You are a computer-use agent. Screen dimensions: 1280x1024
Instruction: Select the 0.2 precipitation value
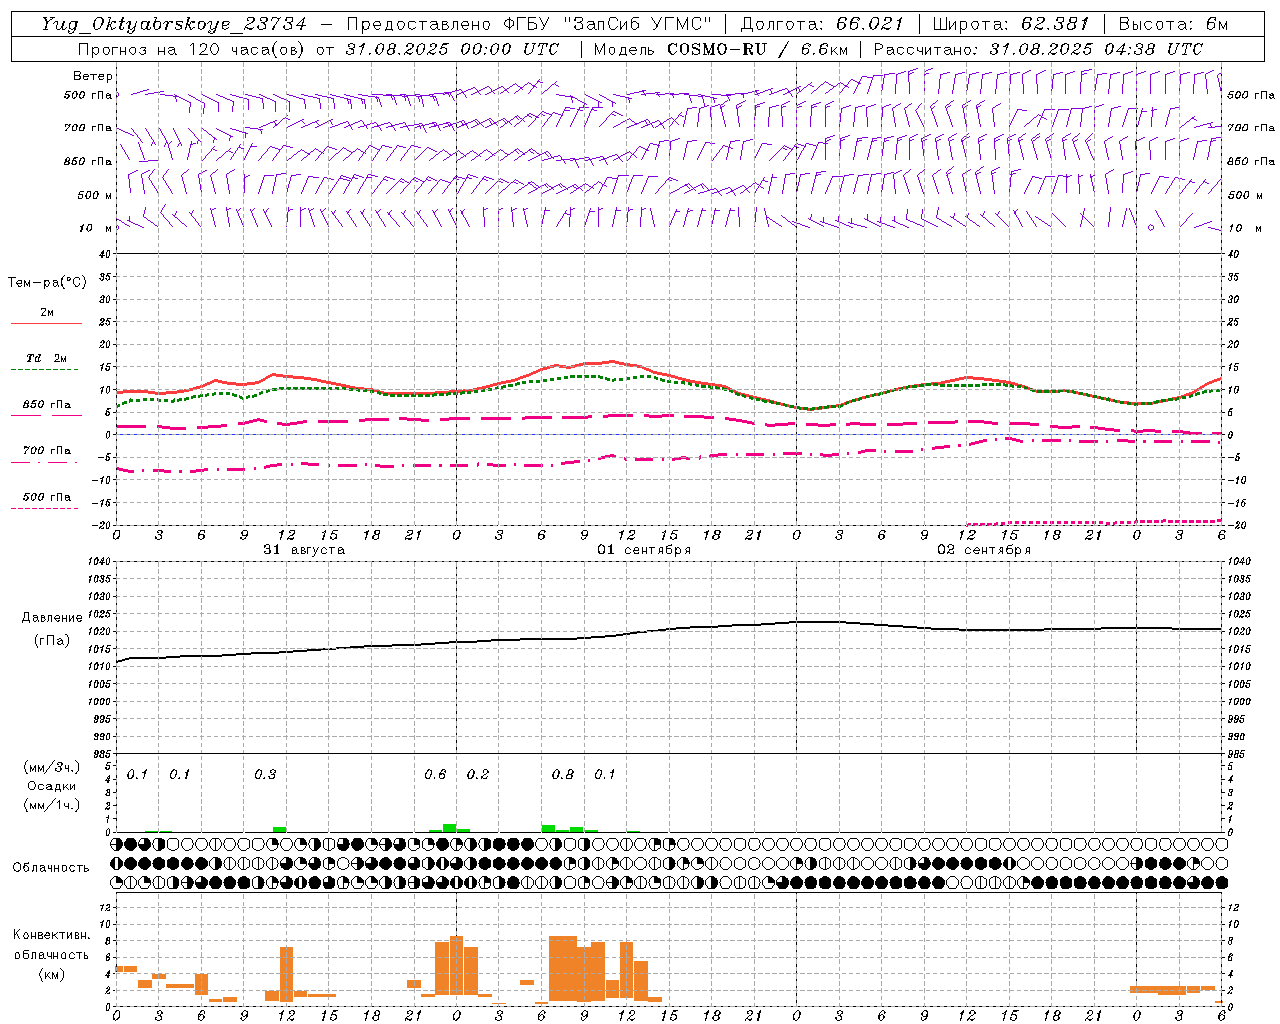click(478, 775)
